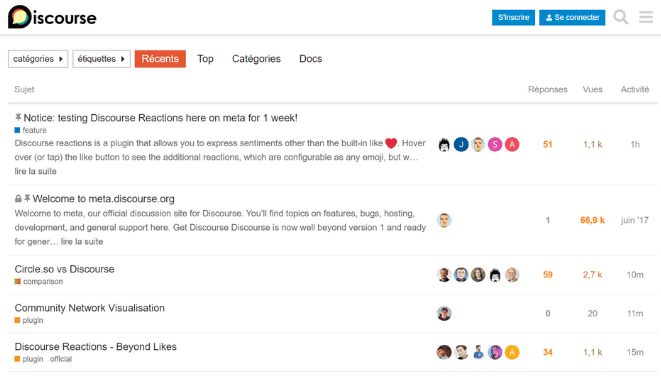Open pink S avatar on Notice topic
The image size is (661, 381).
[495, 145]
